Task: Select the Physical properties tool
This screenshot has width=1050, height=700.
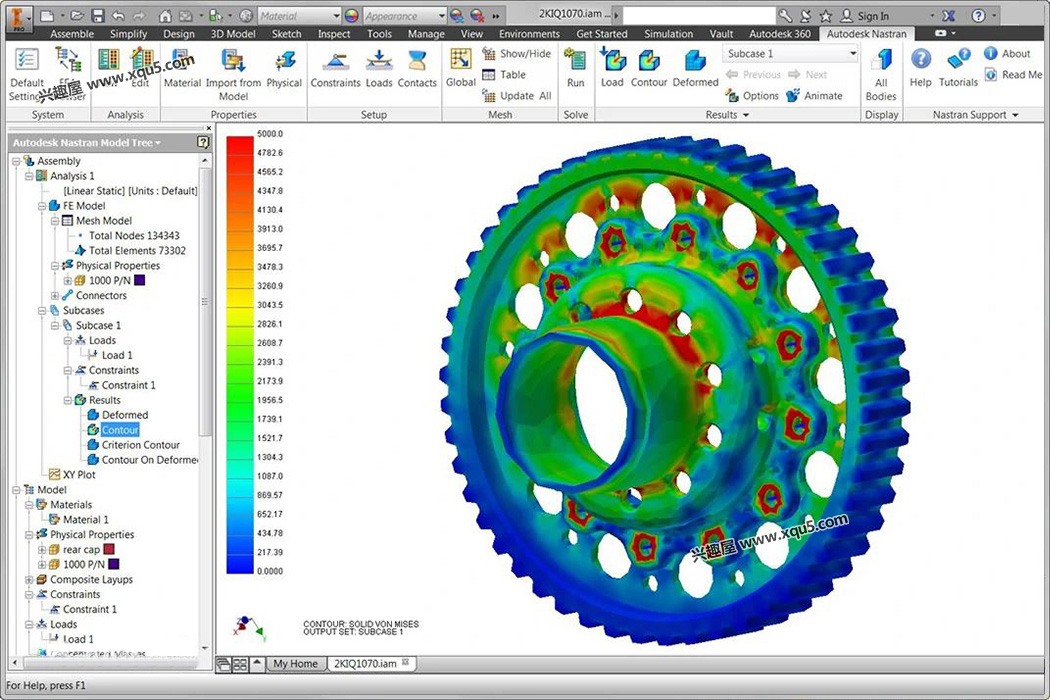Action: (x=284, y=68)
